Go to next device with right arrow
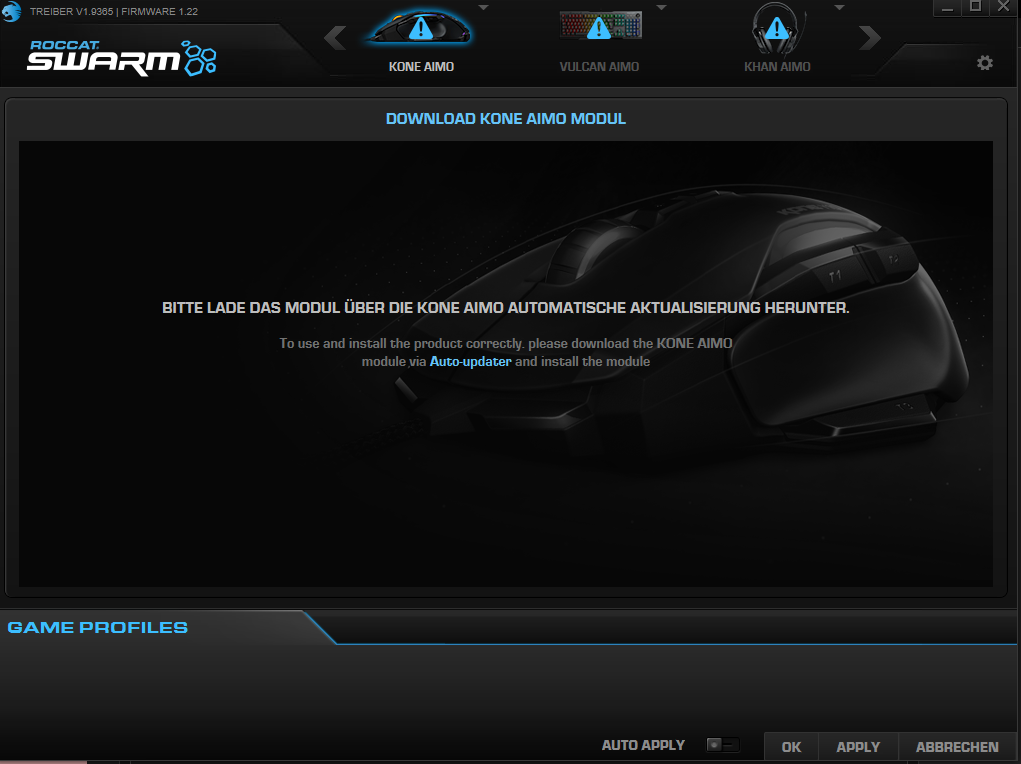The image size is (1021, 764). 869,38
